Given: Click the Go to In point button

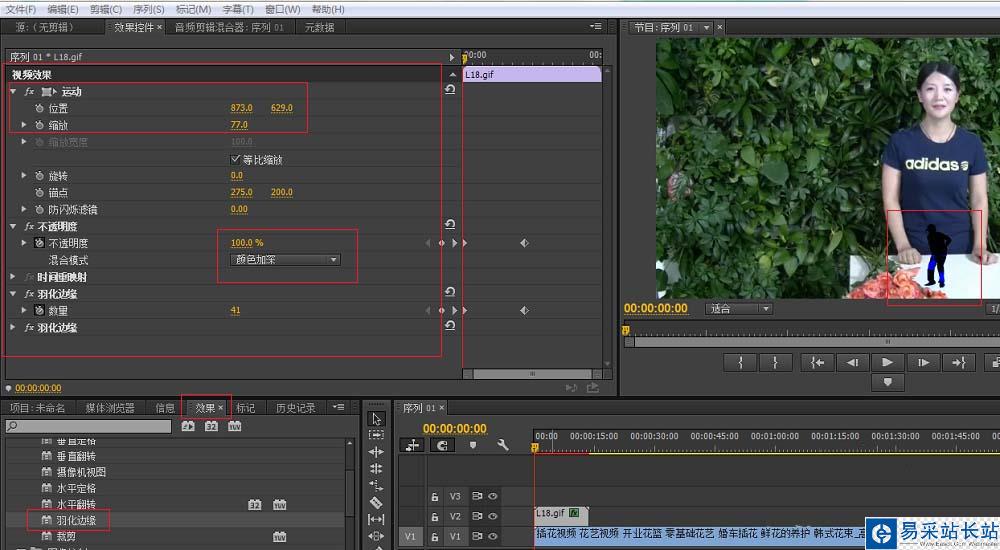Looking at the screenshot, I should coord(818,362).
